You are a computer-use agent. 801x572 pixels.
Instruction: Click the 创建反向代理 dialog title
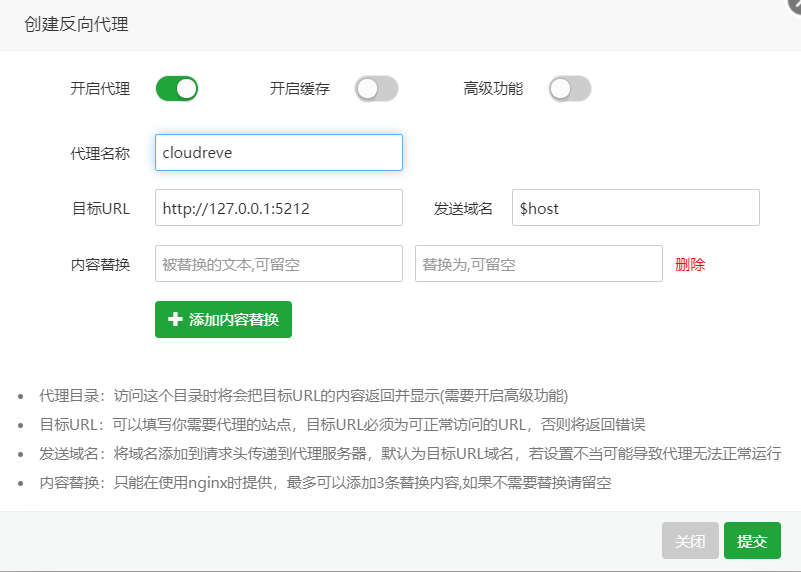[77, 24]
